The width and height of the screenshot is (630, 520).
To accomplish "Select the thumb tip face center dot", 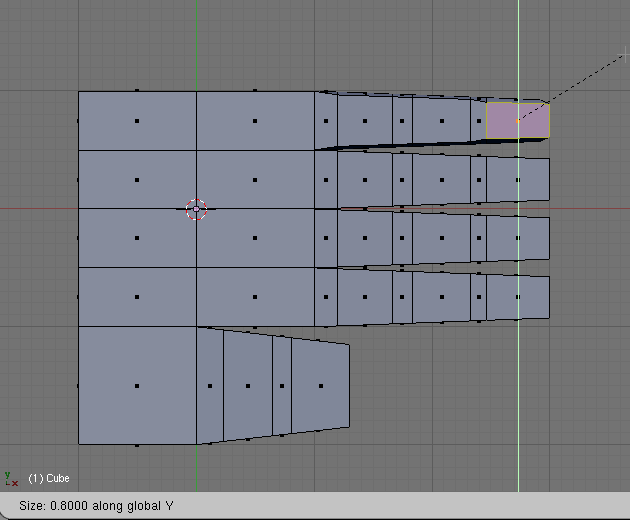I will [x=321, y=386].
